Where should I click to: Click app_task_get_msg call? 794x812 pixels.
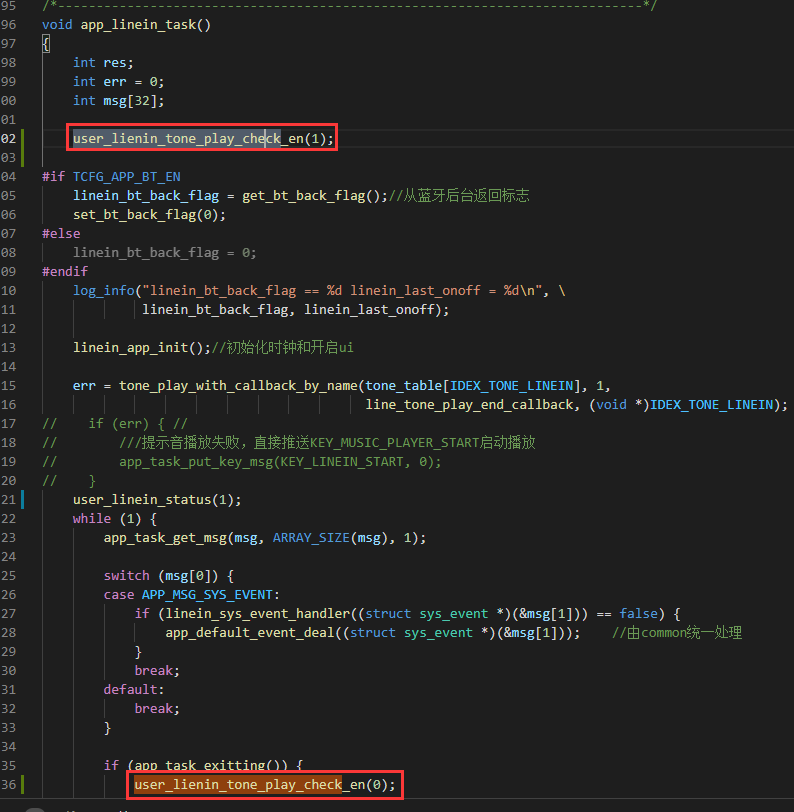coord(265,538)
